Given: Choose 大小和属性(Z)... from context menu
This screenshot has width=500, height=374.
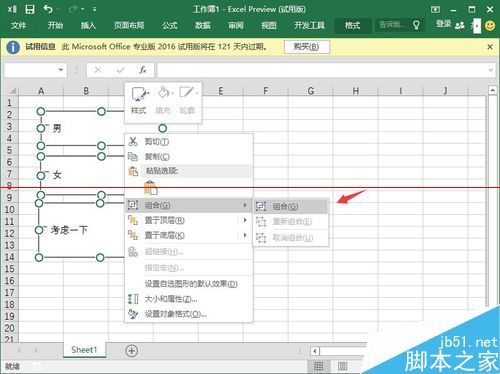Looking at the screenshot, I should (189, 299).
